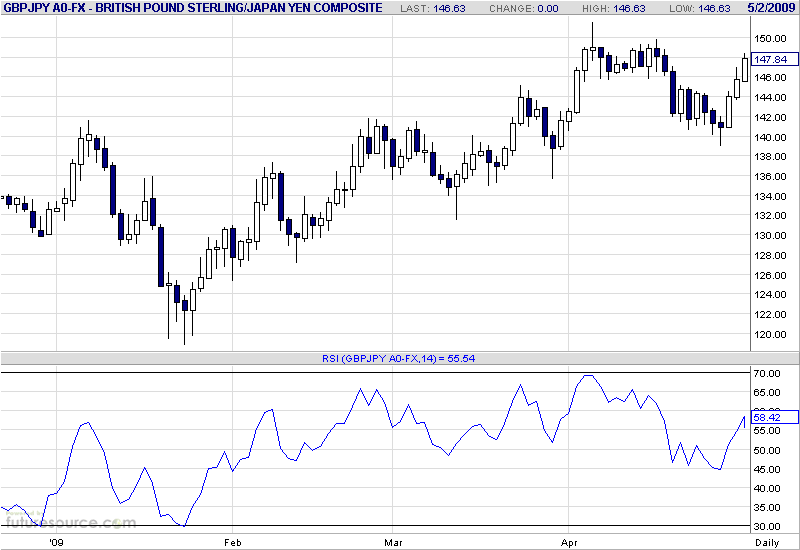Click the 50.00 RSI axis label
Viewport: 800px width, 550px height.
point(767,451)
